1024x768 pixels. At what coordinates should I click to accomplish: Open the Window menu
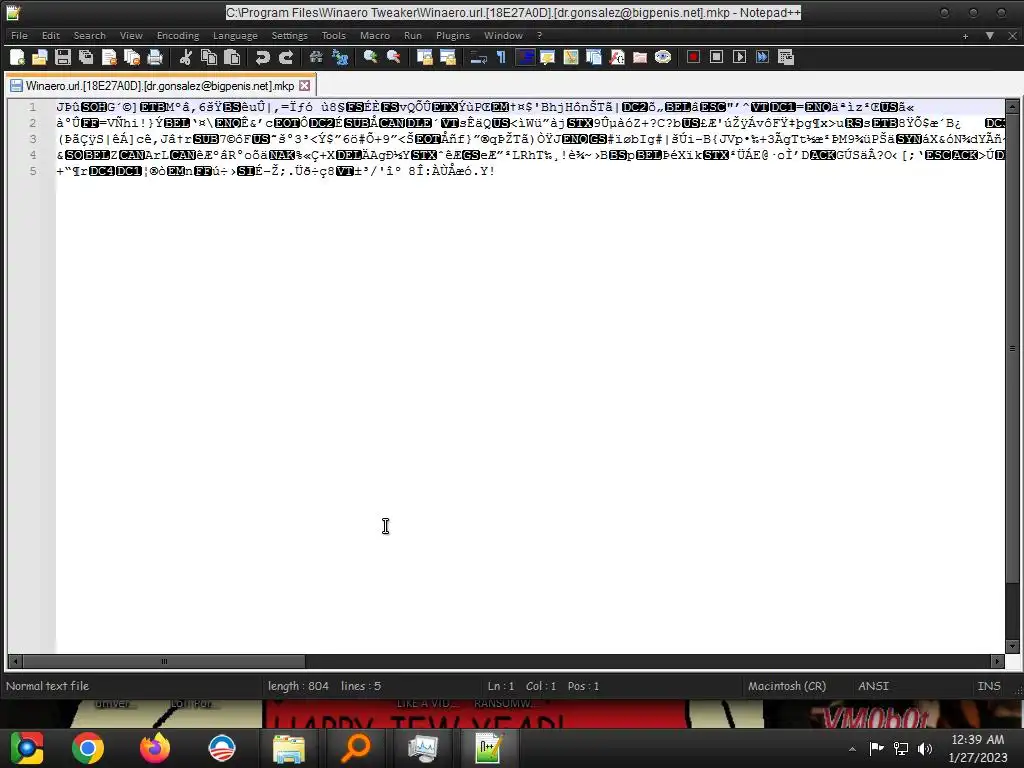click(x=503, y=35)
